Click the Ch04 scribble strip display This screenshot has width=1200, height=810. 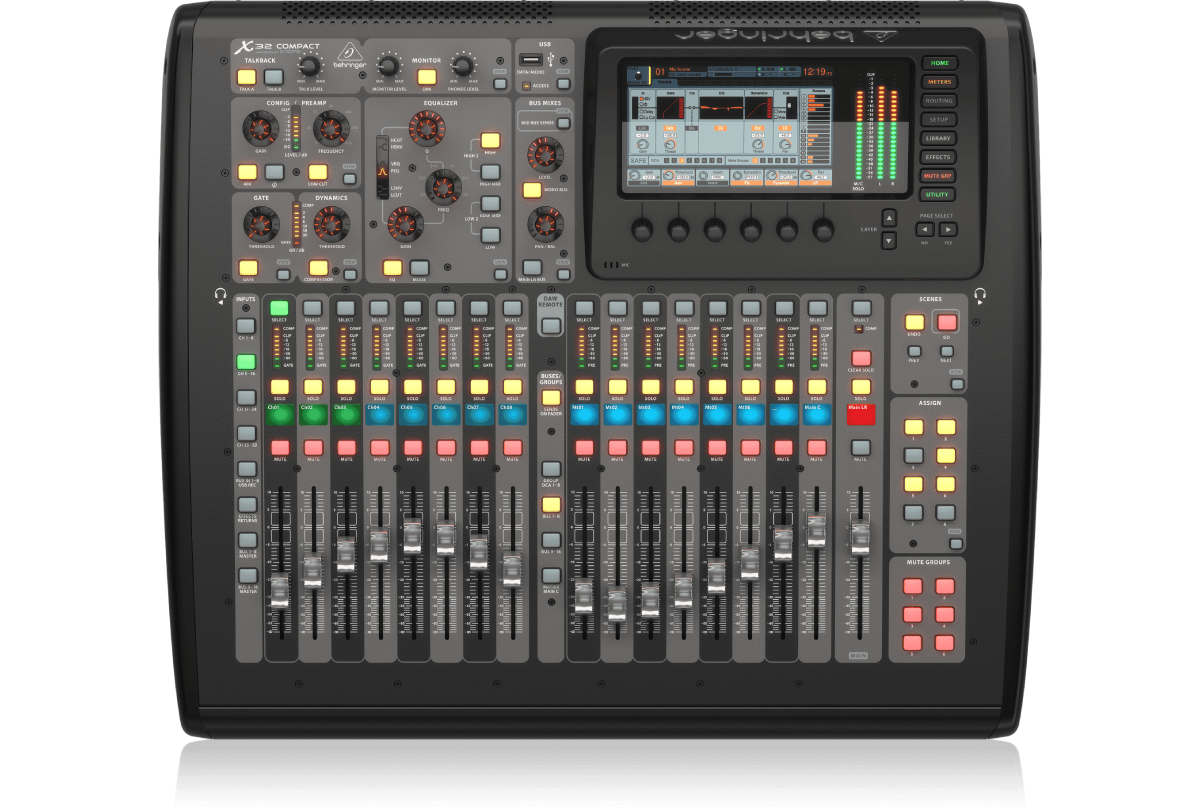click(x=378, y=416)
